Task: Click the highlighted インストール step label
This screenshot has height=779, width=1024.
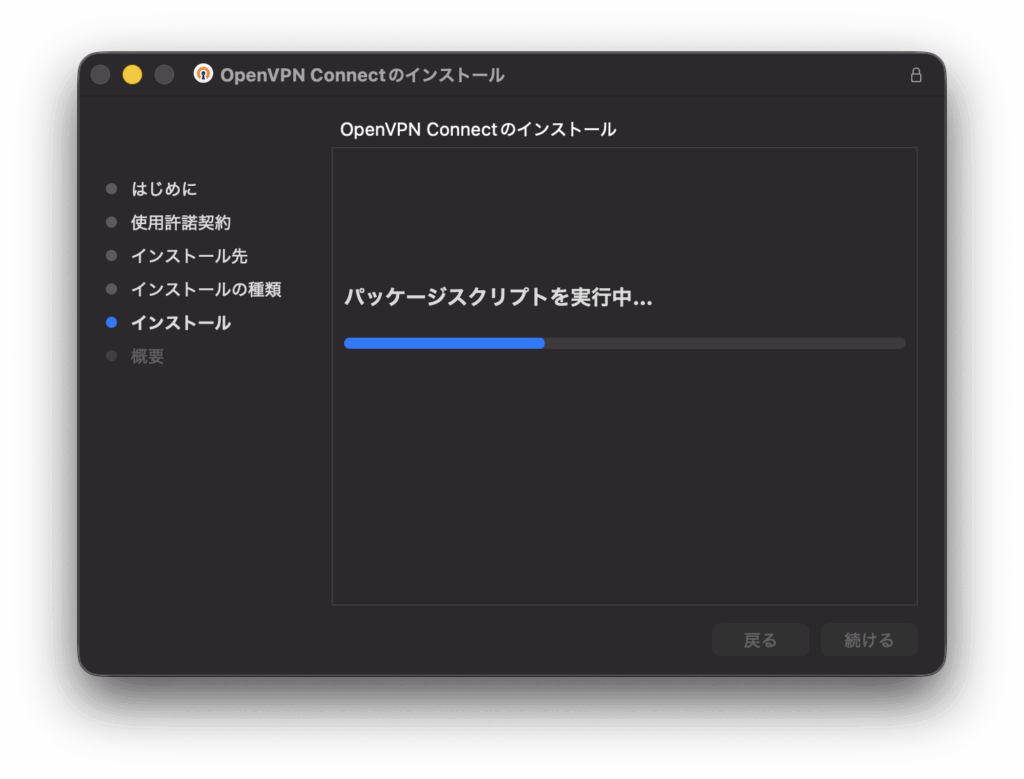Action: point(180,323)
